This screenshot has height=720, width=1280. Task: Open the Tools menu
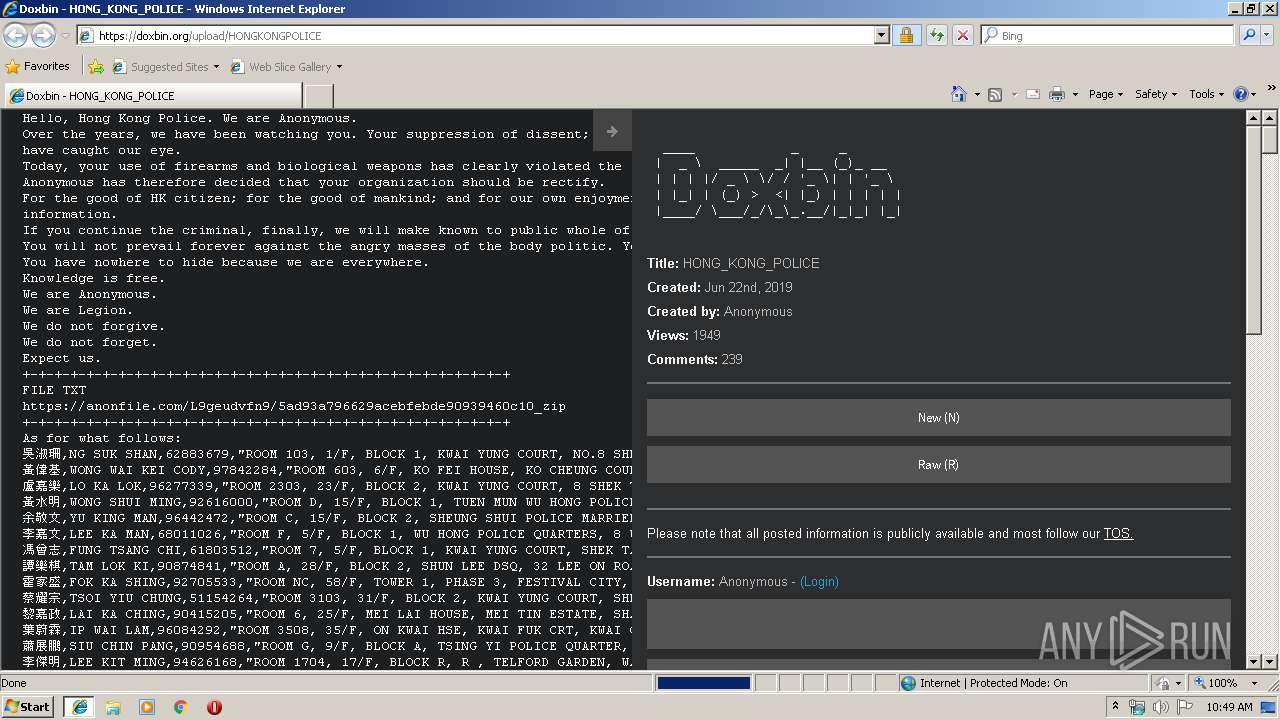click(1207, 94)
